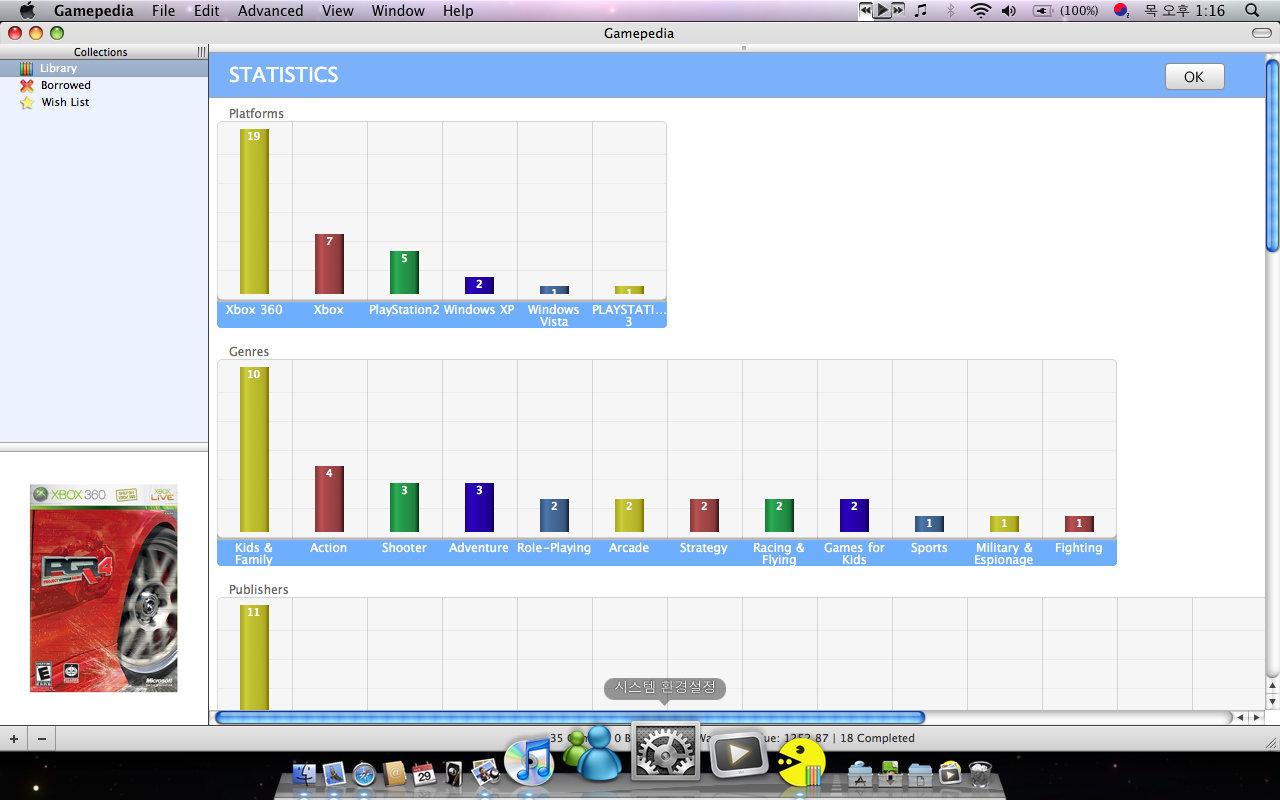Open the Edit menu
The width and height of the screenshot is (1280, 800).
[x=207, y=11]
